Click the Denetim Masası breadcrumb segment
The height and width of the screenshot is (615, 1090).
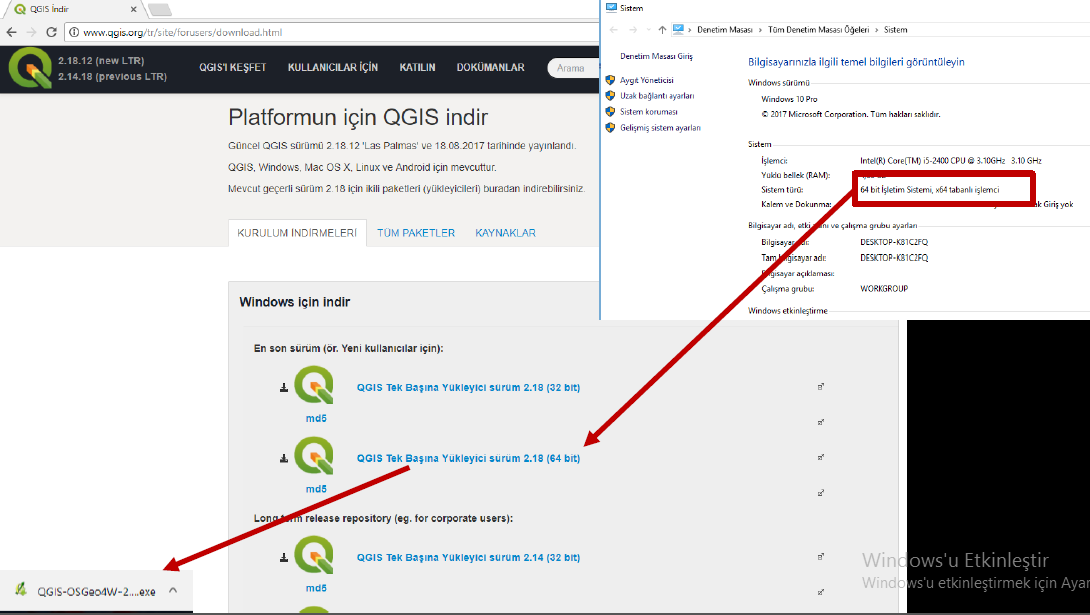[724, 30]
